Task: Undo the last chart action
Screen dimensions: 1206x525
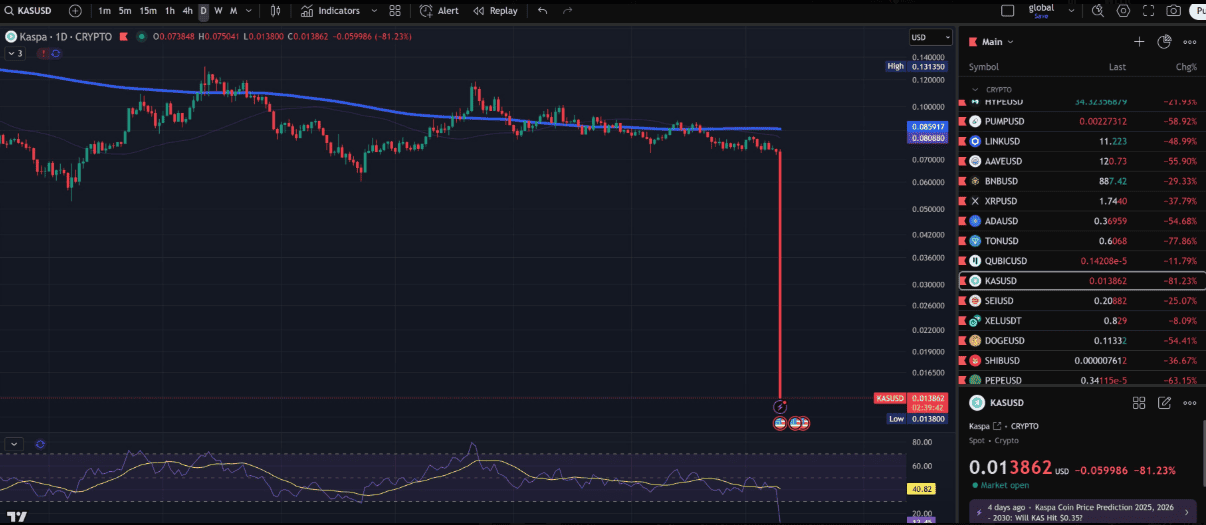Action: point(542,11)
